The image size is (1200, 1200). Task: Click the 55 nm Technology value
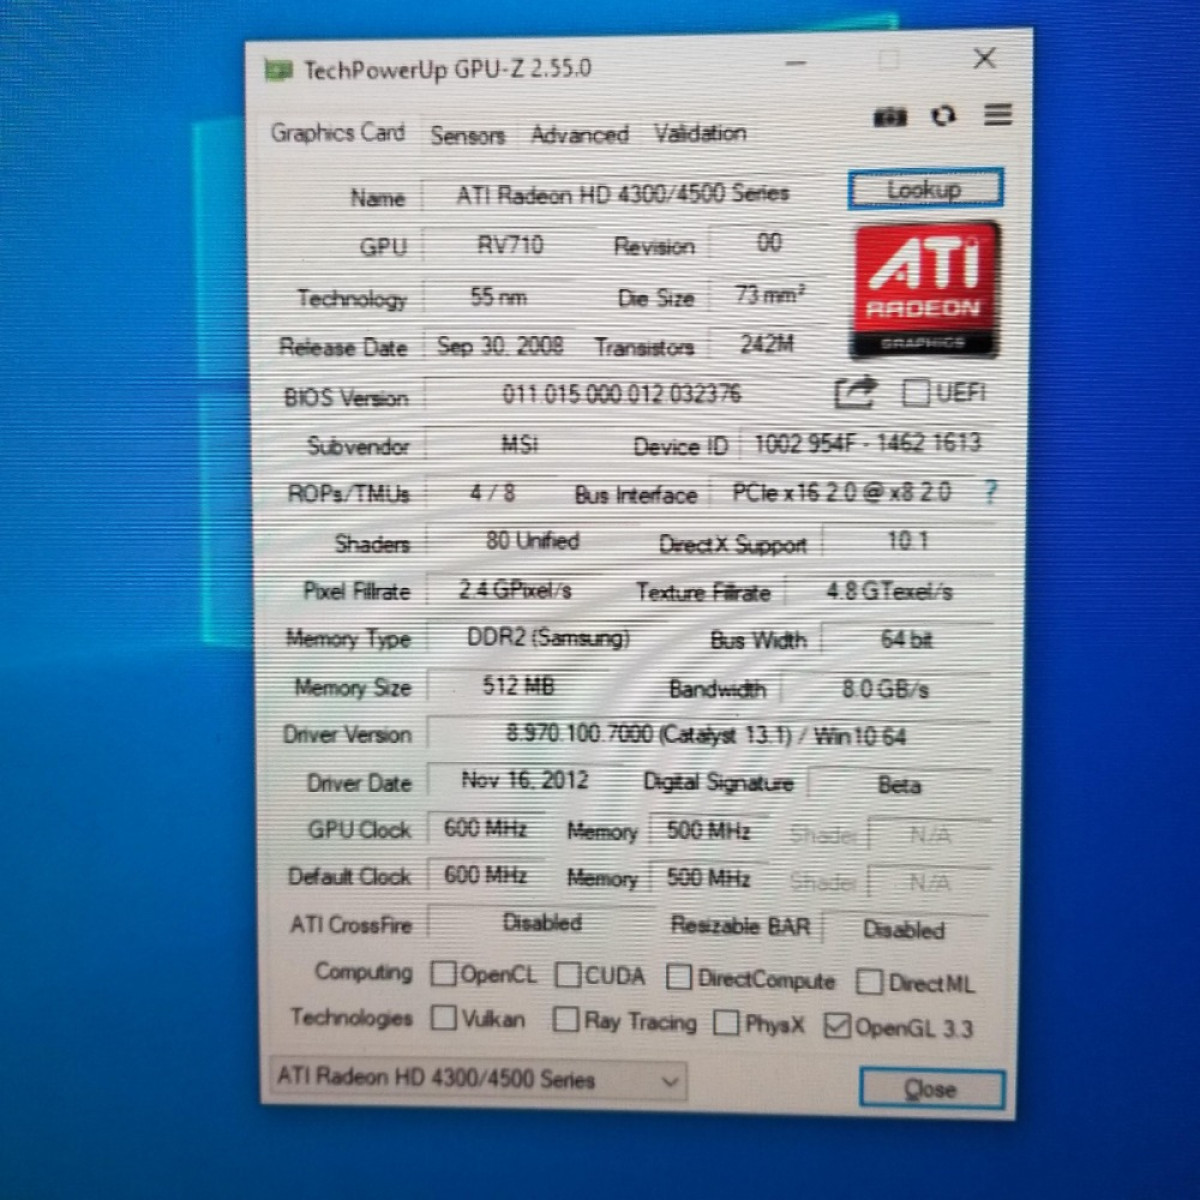(498, 296)
